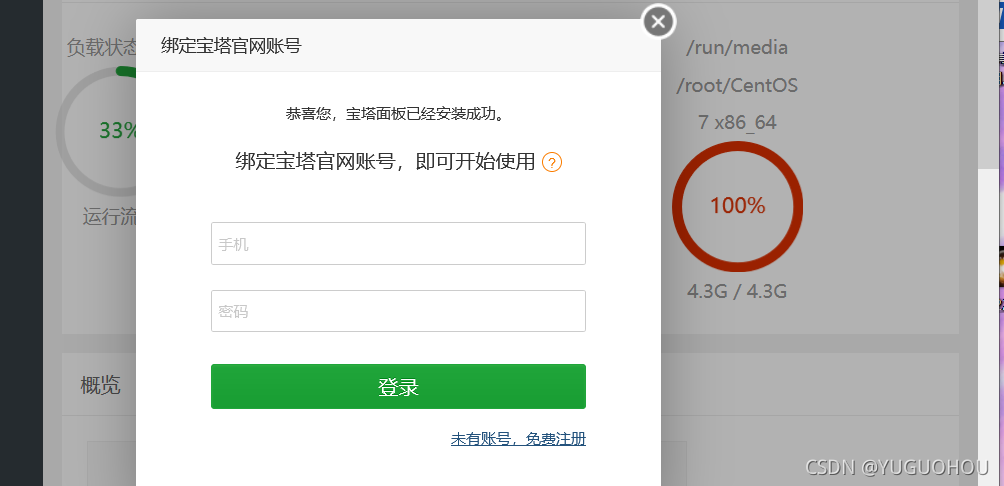The image size is (1004, 486).
Task: Click the /run/media mount path label
Action: (737, 47)
